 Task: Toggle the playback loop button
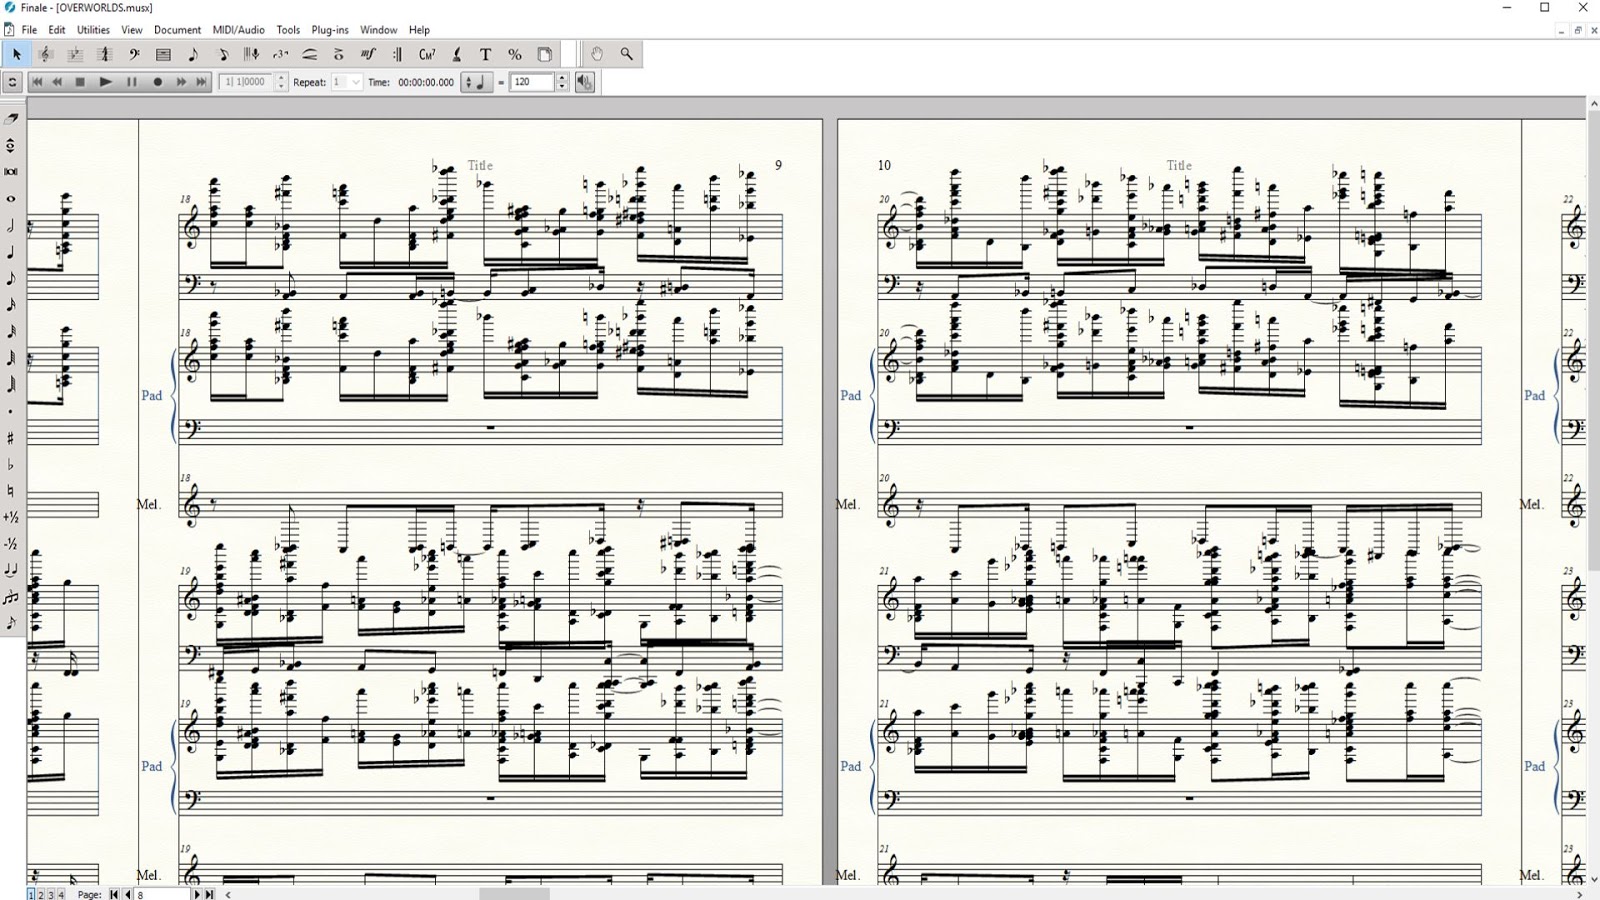(12, 82)
